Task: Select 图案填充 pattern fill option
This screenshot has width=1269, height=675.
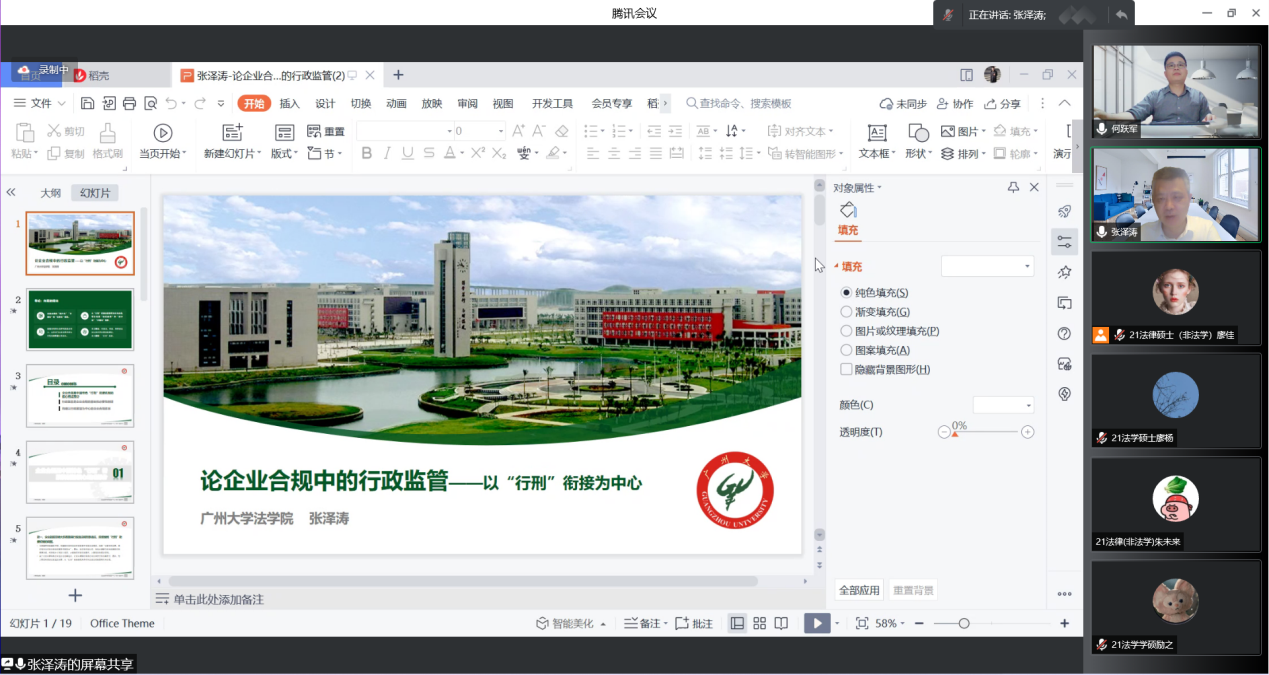Action: click(847, 350)
